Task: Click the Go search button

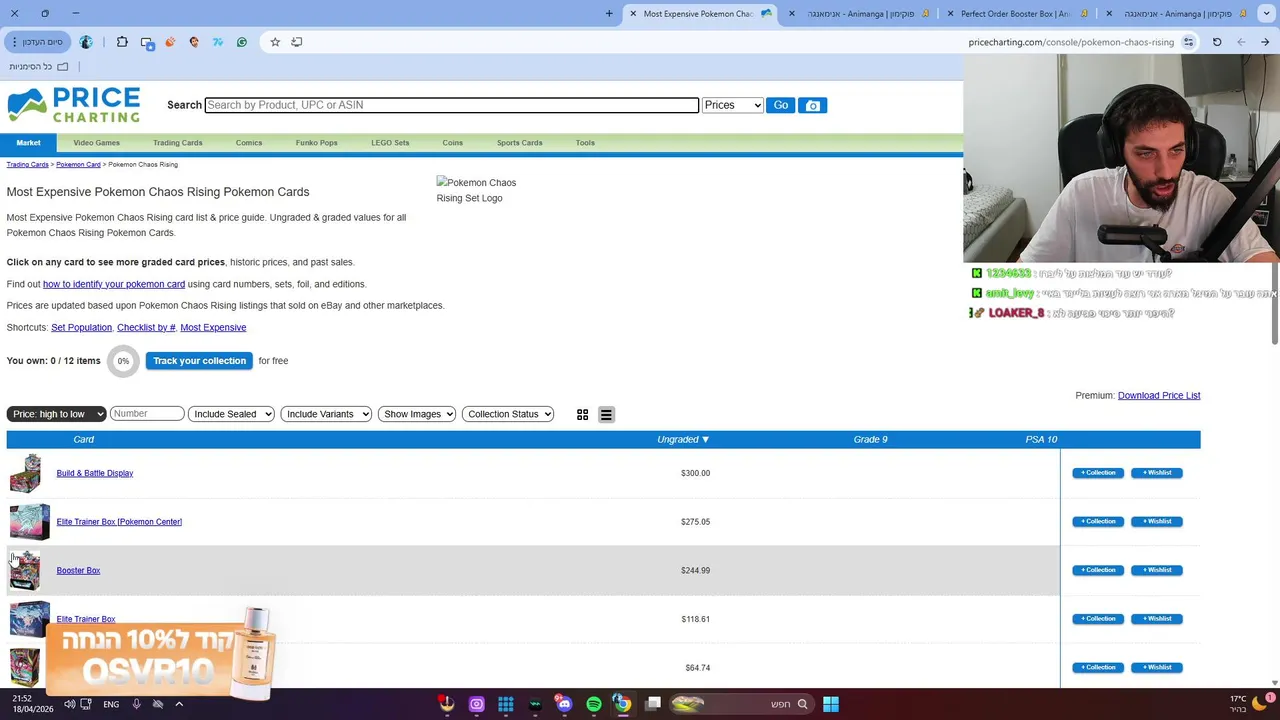Action: pos(780,105)
